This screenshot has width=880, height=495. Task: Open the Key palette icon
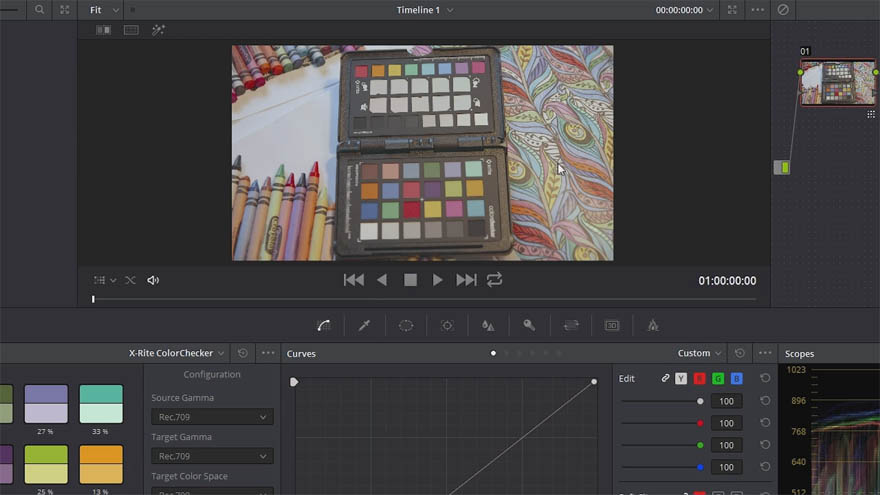[529, 326]
